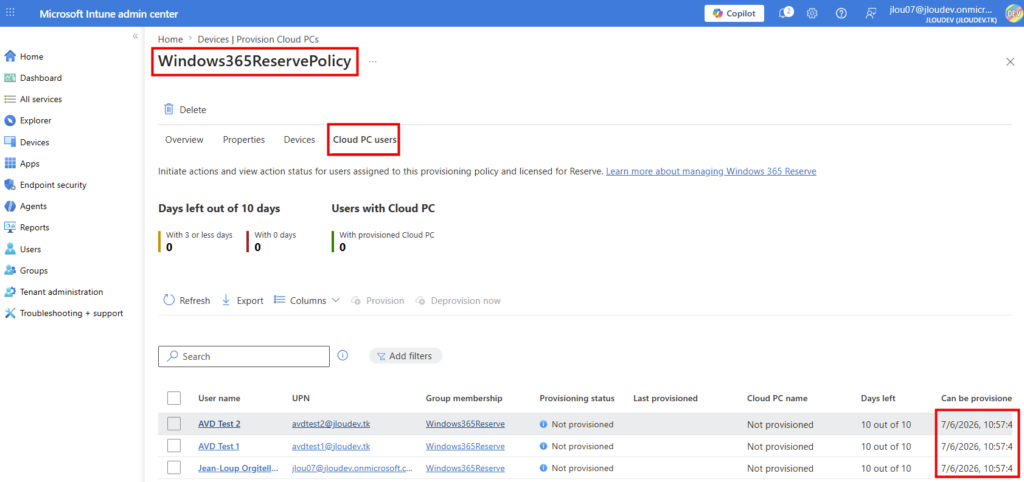Export the user list
1024x482 pixels.
point(242,300)
